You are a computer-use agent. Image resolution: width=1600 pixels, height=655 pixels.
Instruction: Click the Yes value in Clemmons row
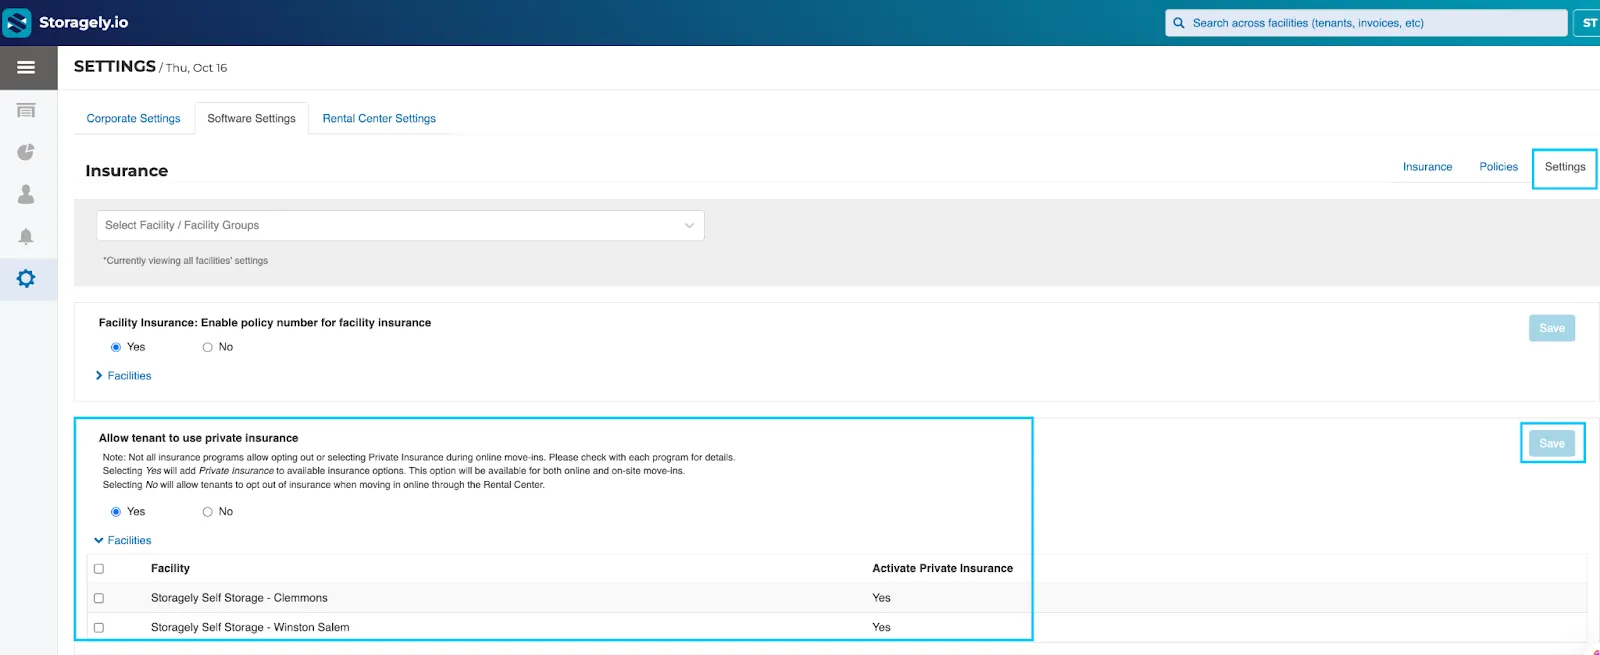tap(881, 598)
